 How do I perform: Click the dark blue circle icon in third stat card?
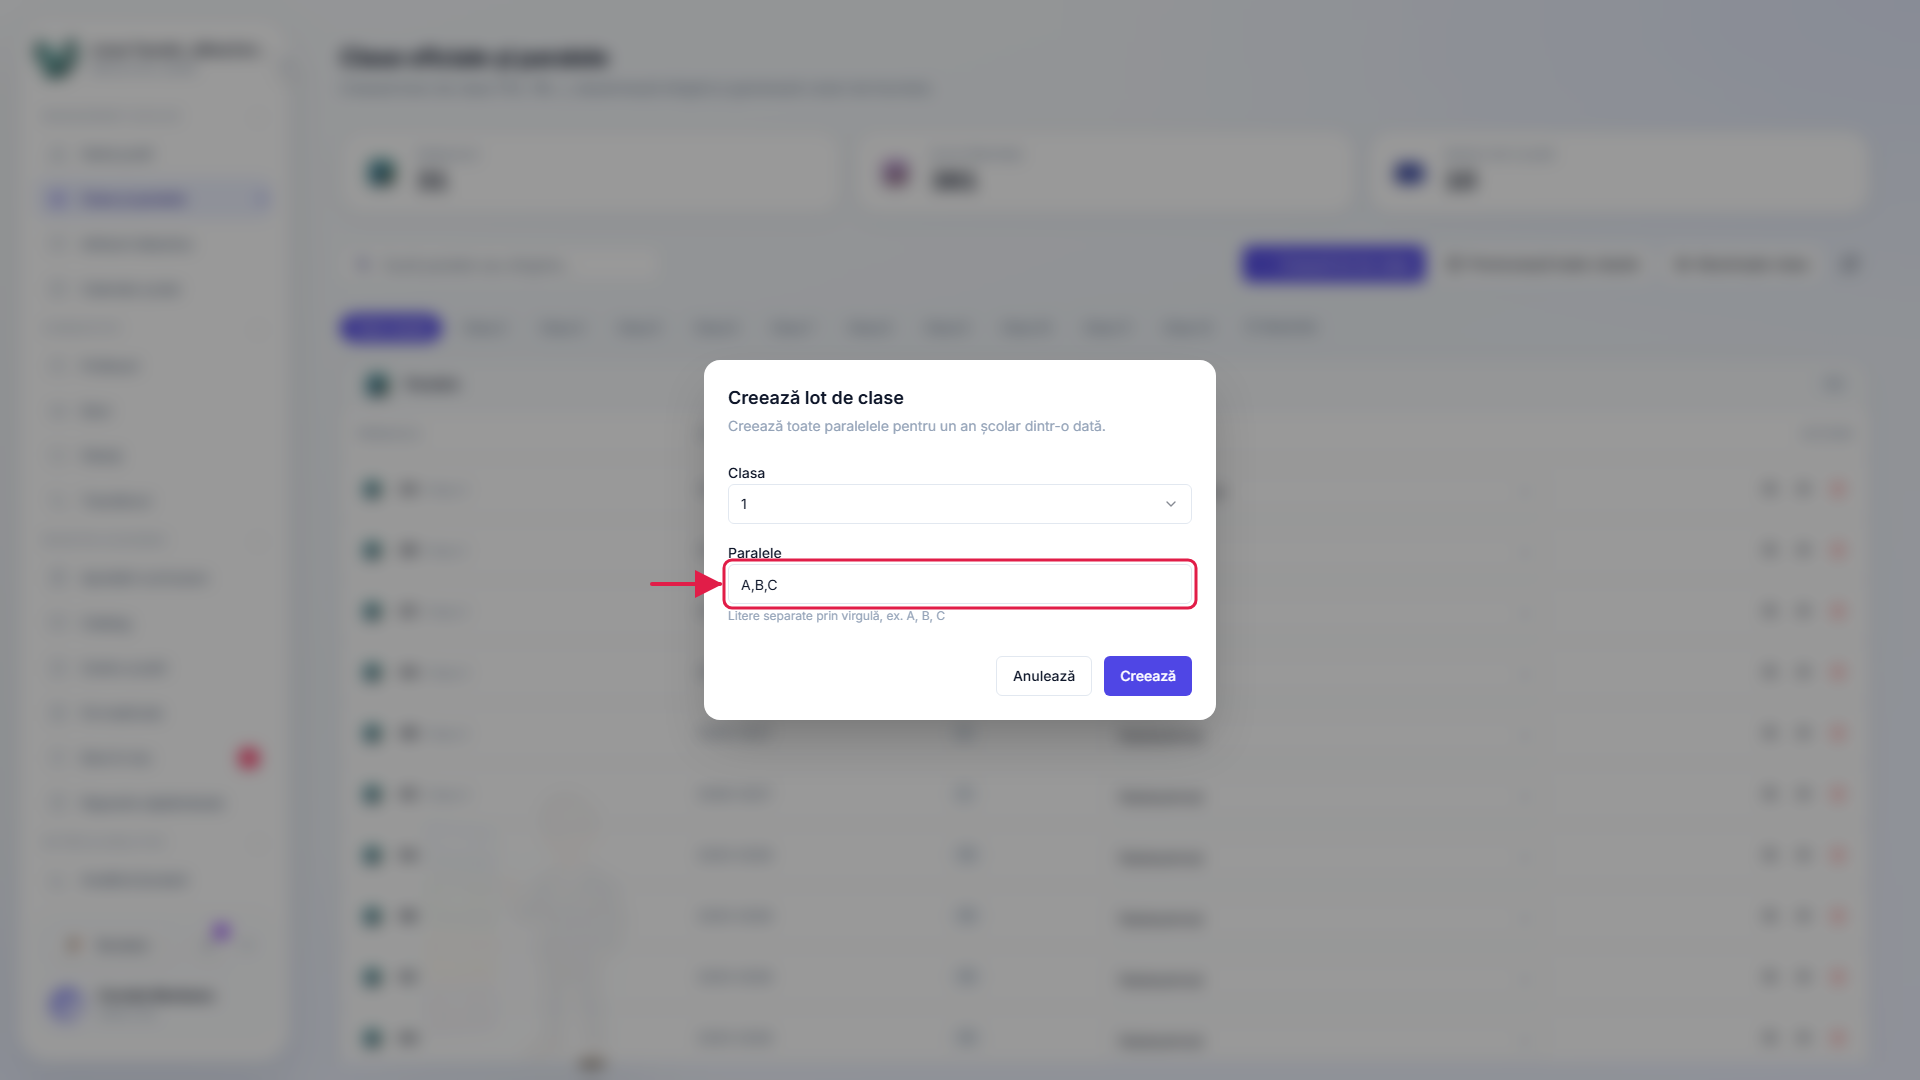point(1409,173)
